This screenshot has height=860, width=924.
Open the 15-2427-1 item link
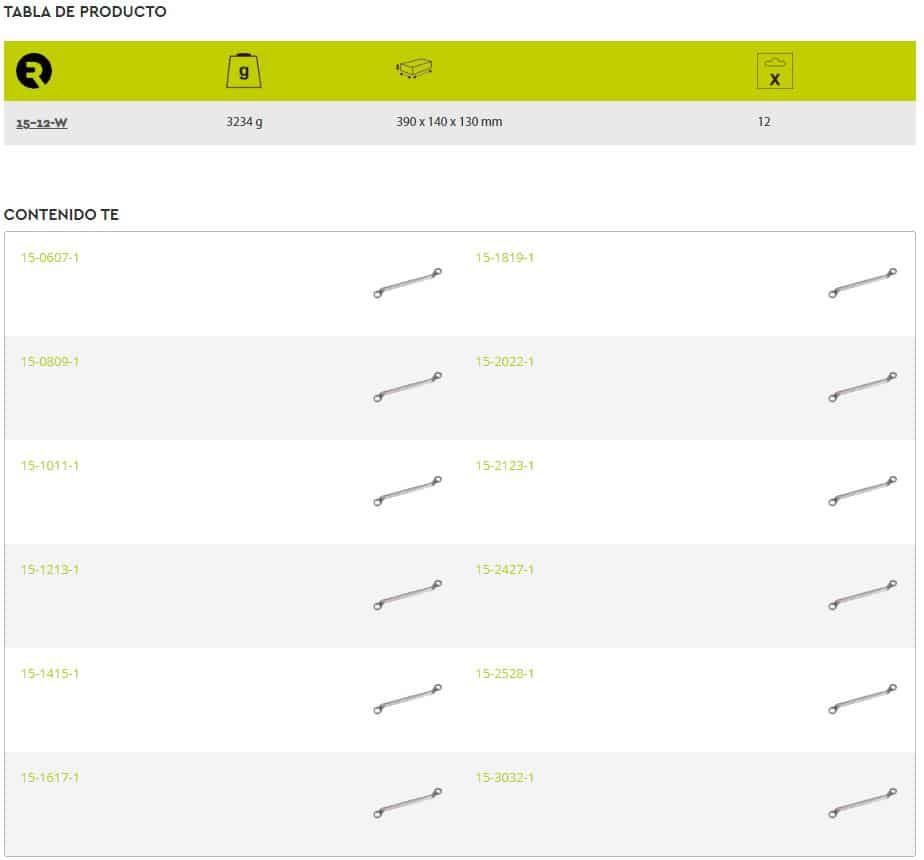(505, 570)
